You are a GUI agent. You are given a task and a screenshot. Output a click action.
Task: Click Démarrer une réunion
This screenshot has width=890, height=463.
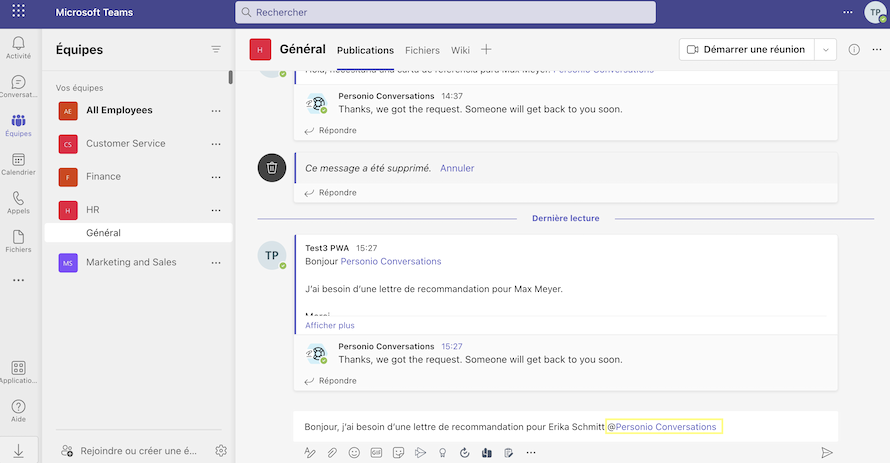click(747, 49)
